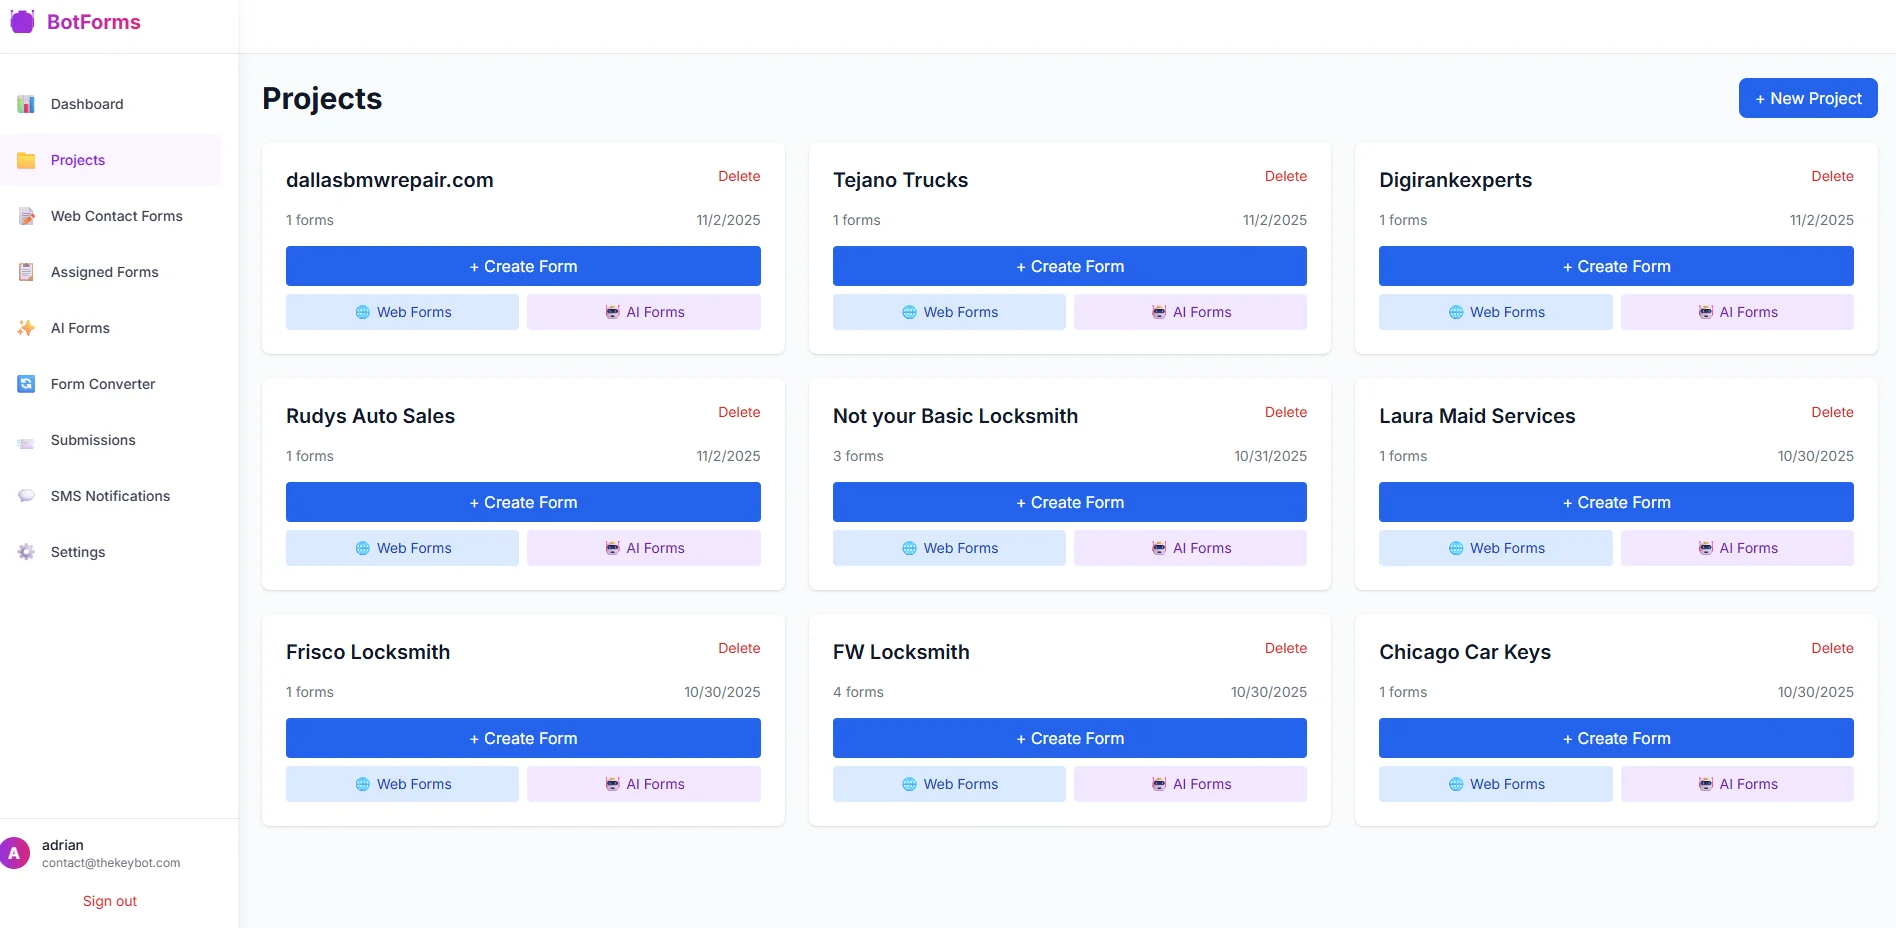Click the Submissions icon in sidebar
1896x928 pixels.
pos(25,440)
